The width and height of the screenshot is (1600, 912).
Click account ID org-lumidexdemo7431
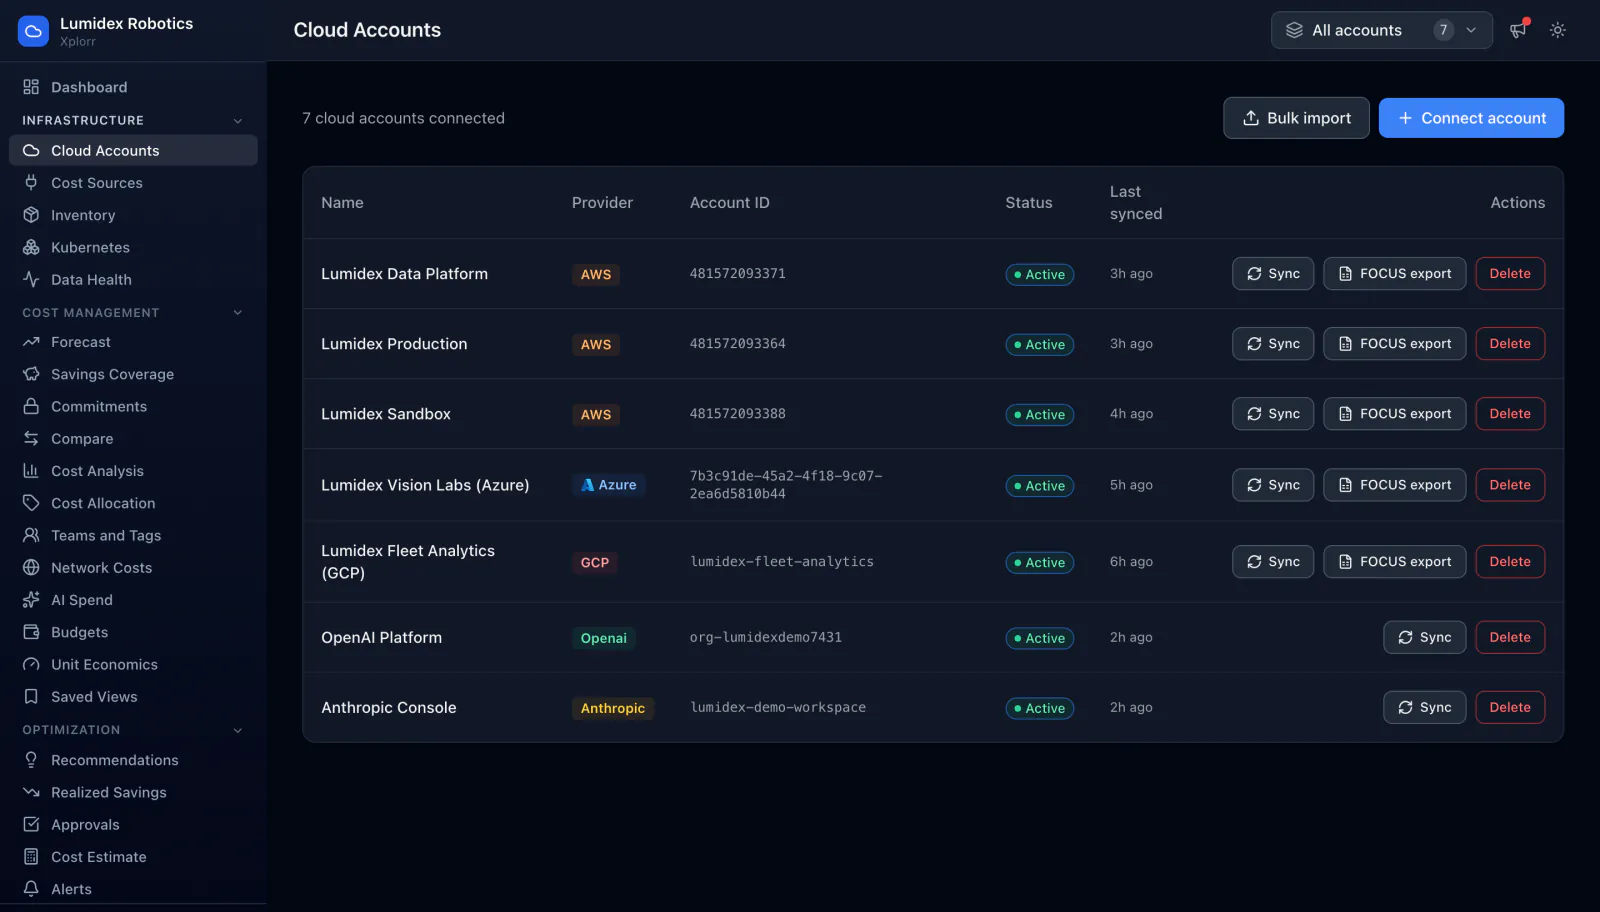pos(766,638)
